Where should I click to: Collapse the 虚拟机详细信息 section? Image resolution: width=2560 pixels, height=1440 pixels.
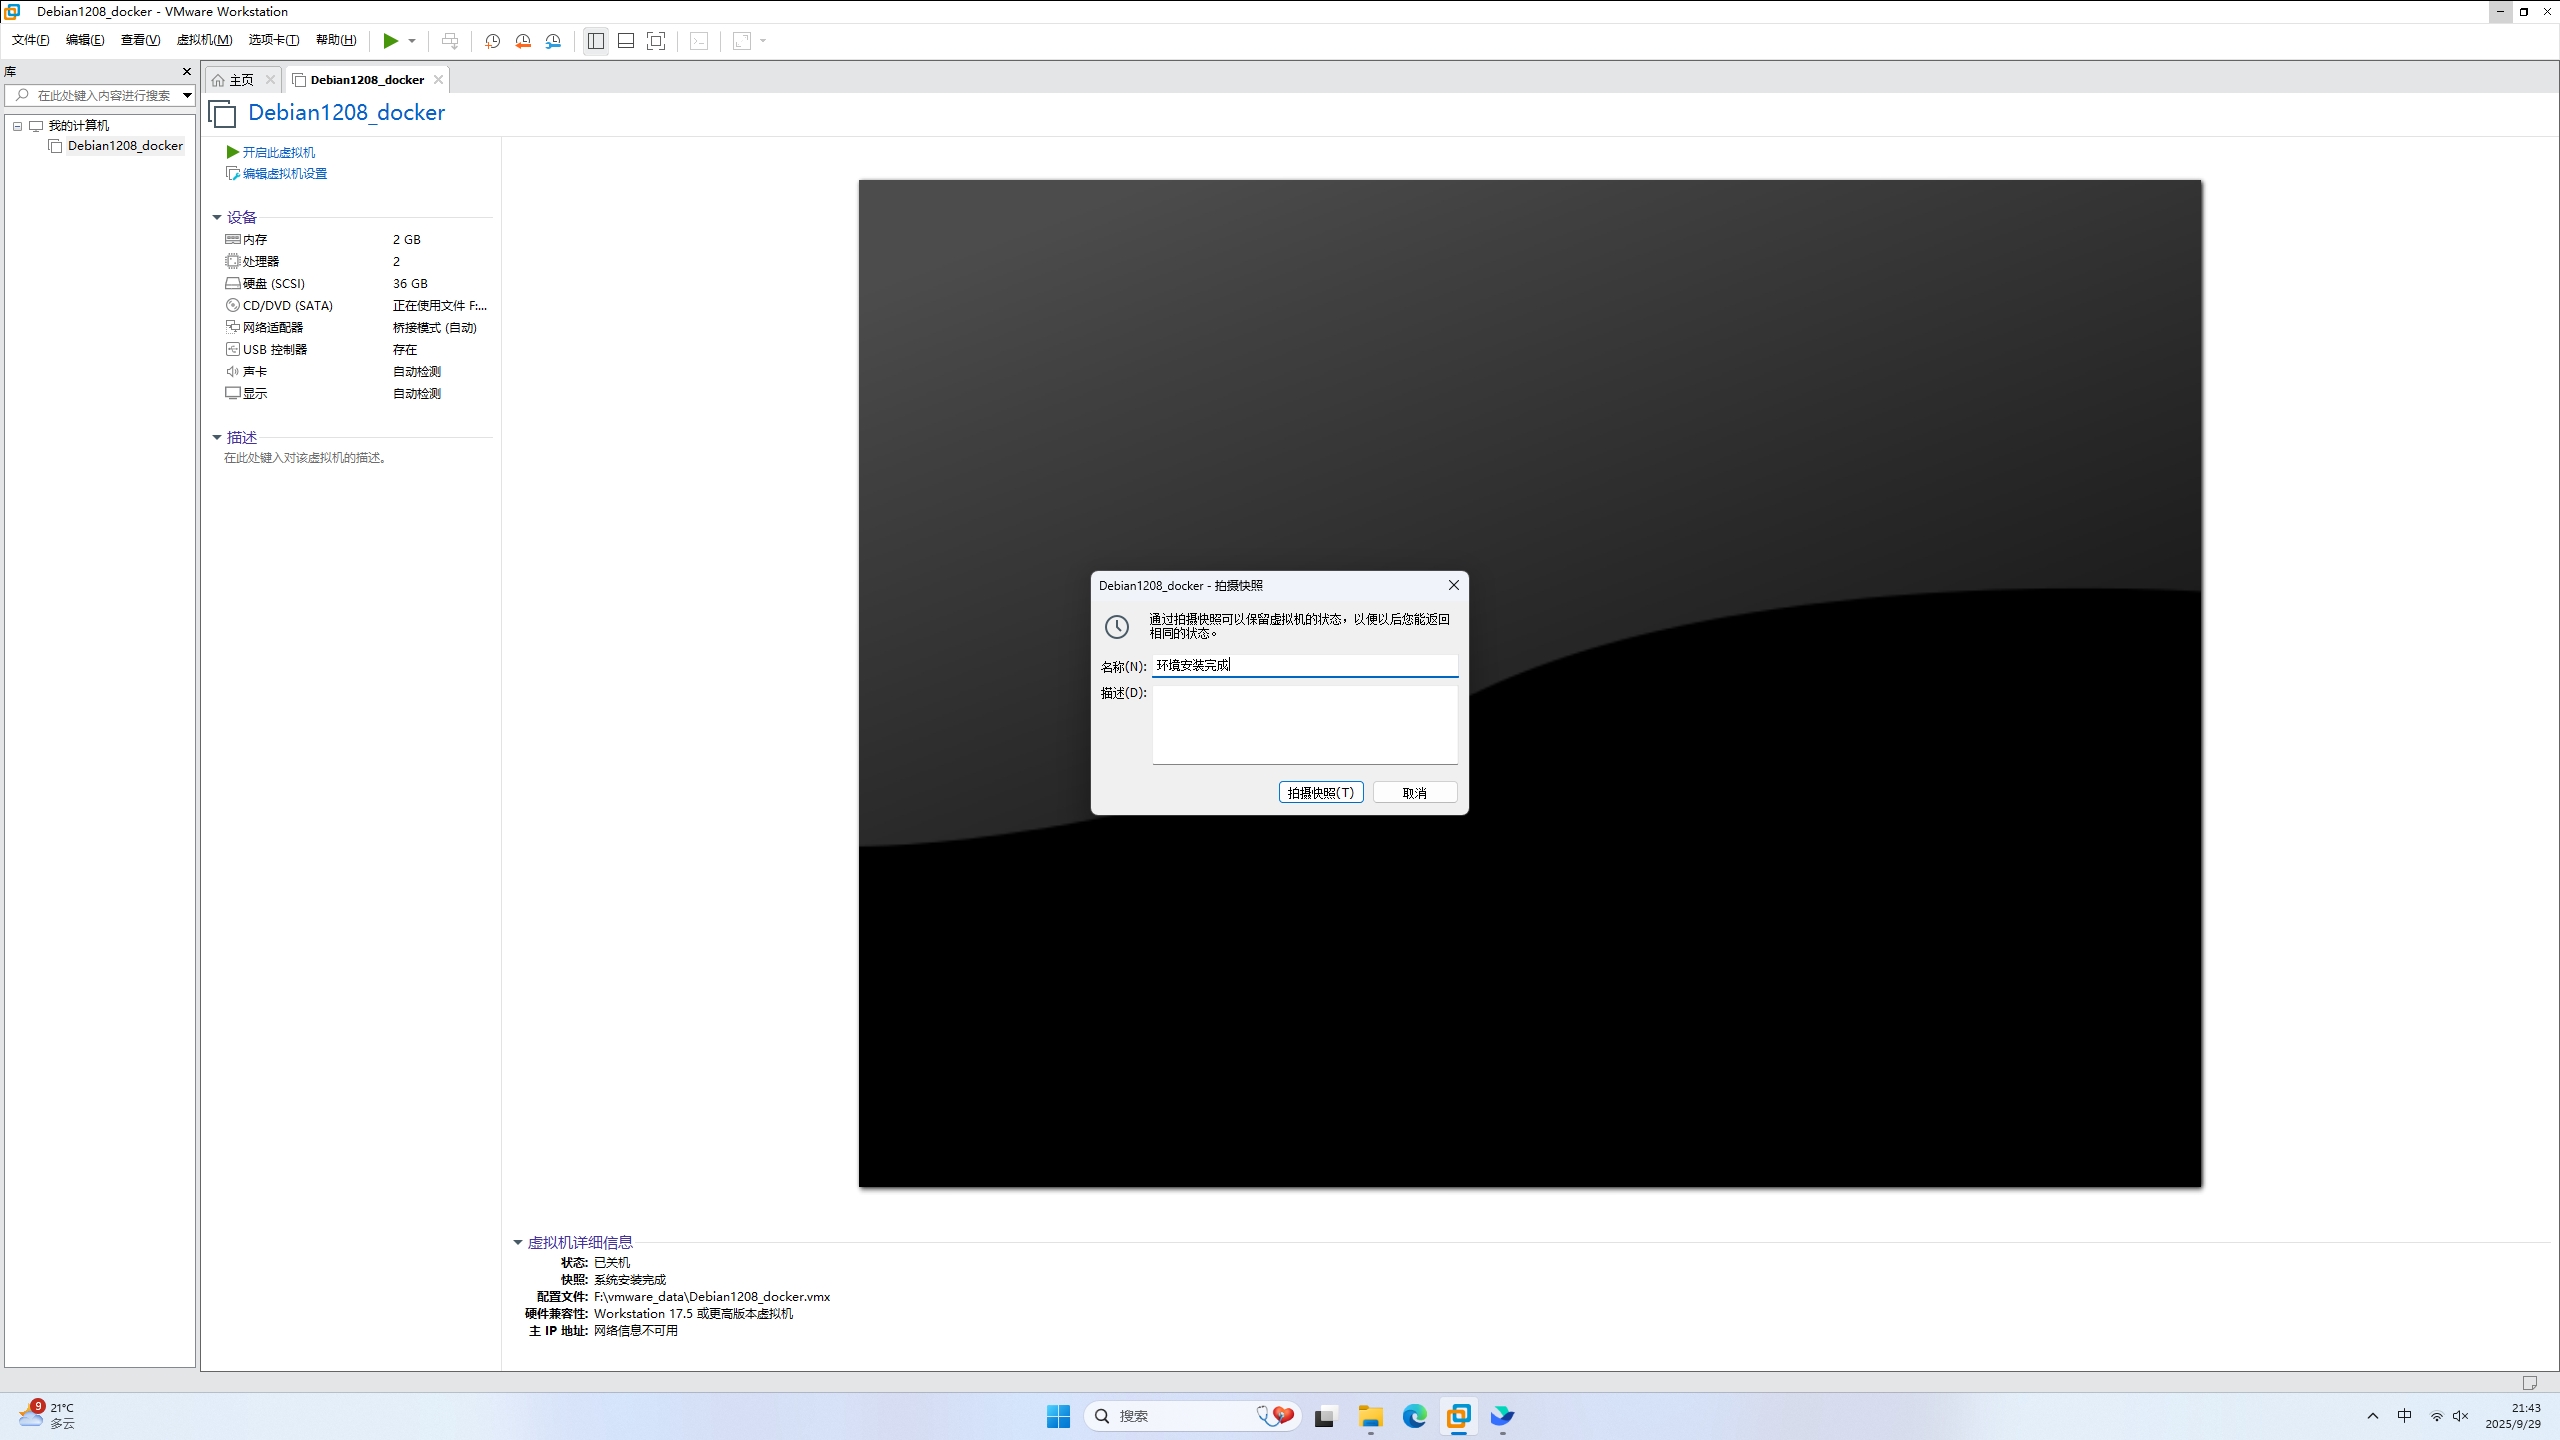tap(518, 1242)
